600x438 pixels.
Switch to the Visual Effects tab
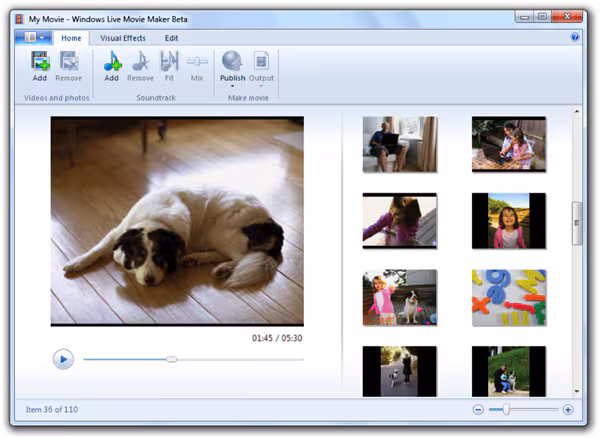[x=123, y=38]
